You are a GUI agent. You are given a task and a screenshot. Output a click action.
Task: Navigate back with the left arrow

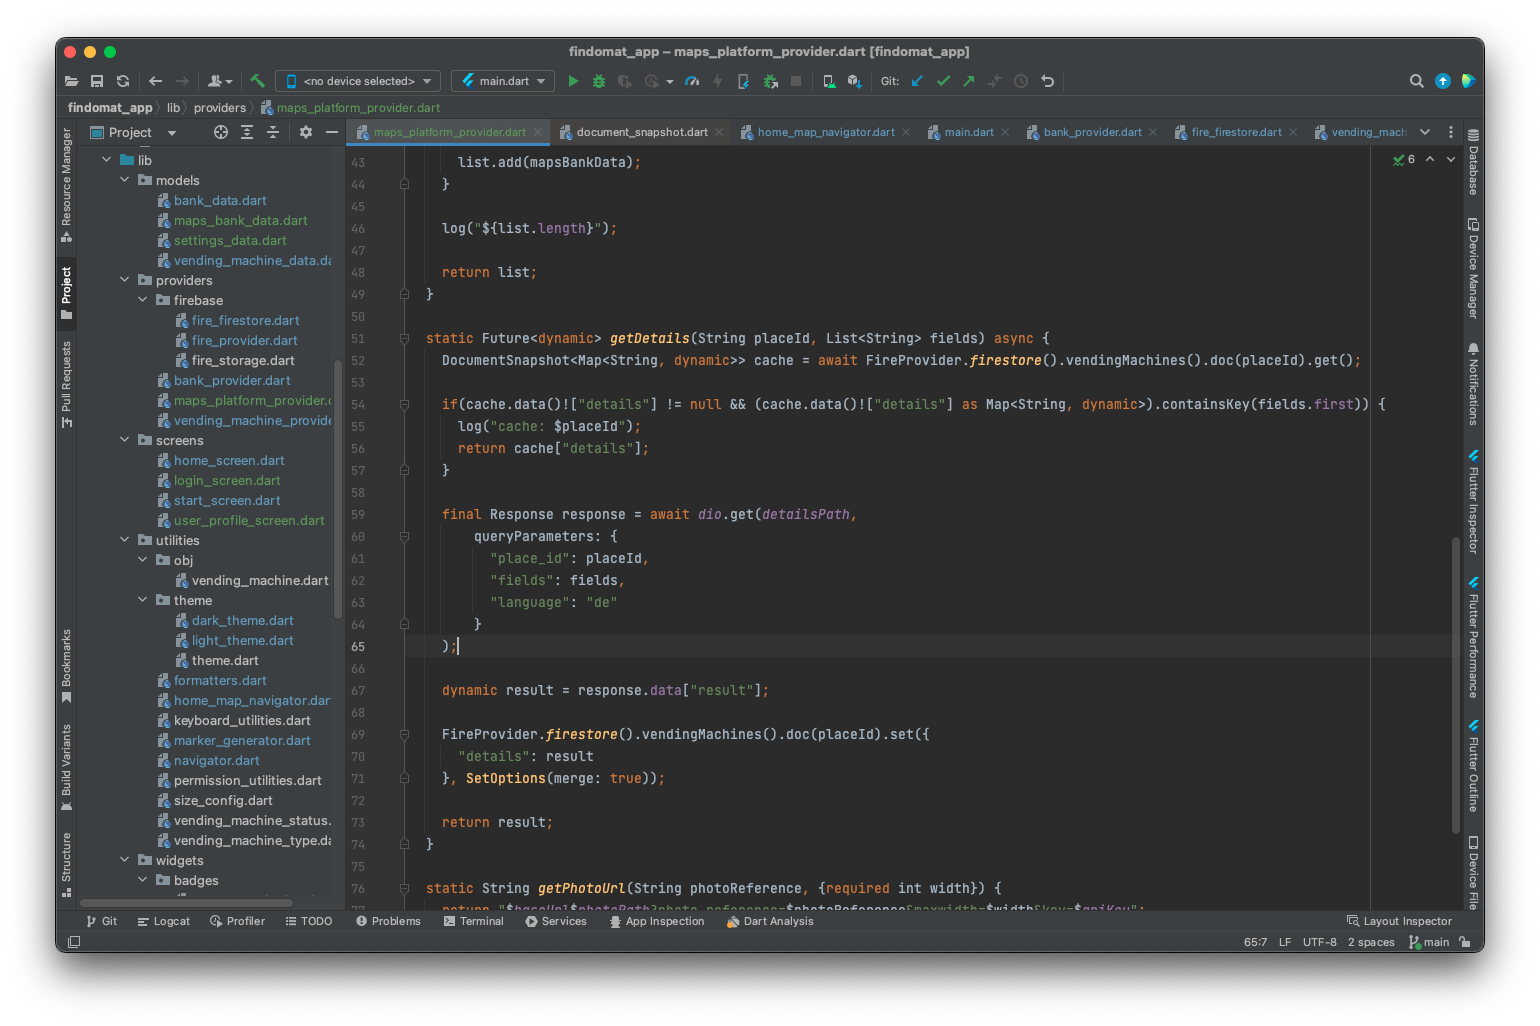155,81
